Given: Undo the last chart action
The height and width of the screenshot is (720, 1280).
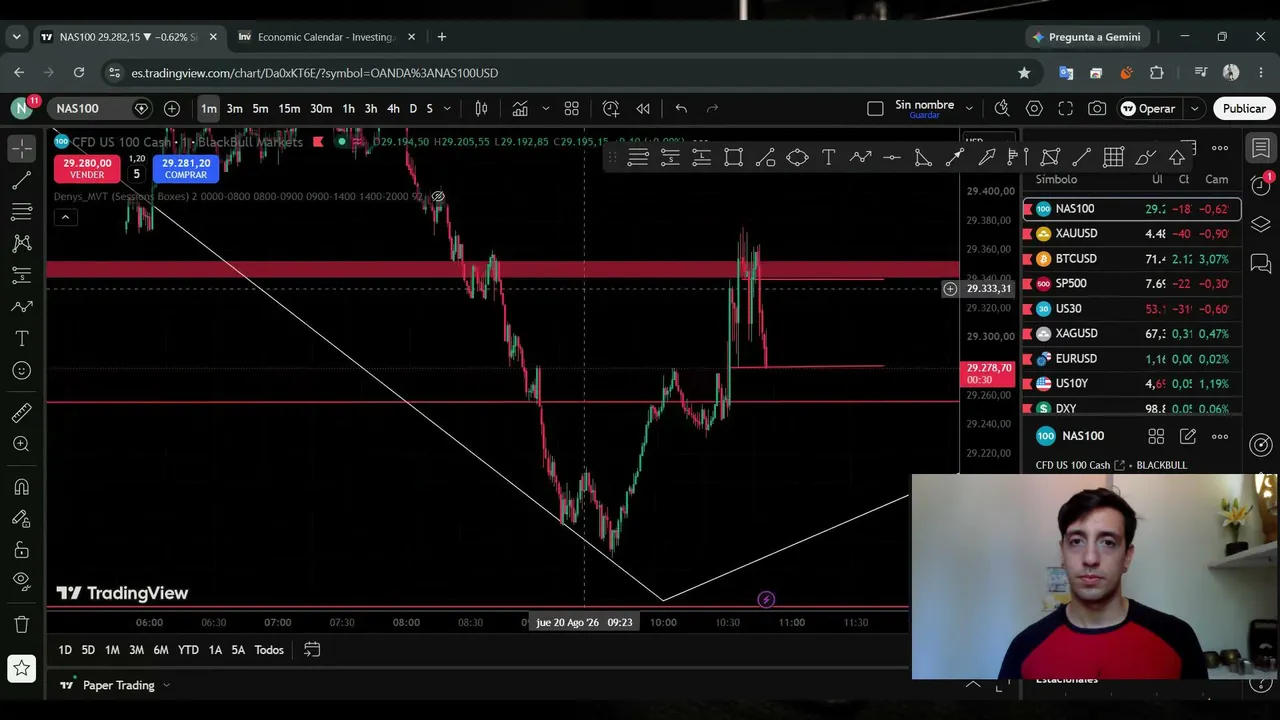Looking at the screenshot, I should pos(681,108).
